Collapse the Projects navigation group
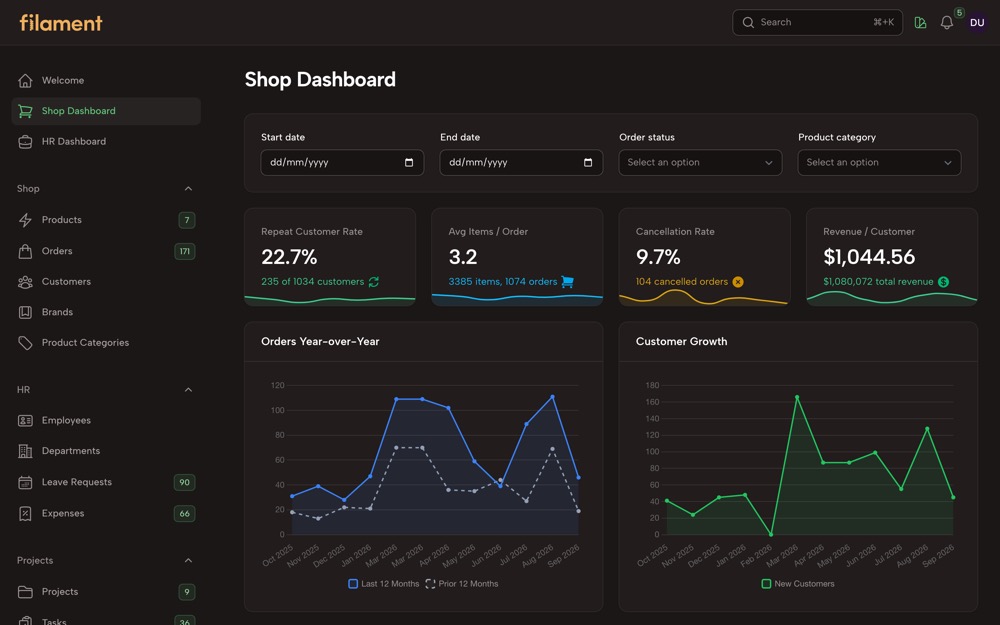The width and height of the screenshot is (1000, 625). [188, 561]
